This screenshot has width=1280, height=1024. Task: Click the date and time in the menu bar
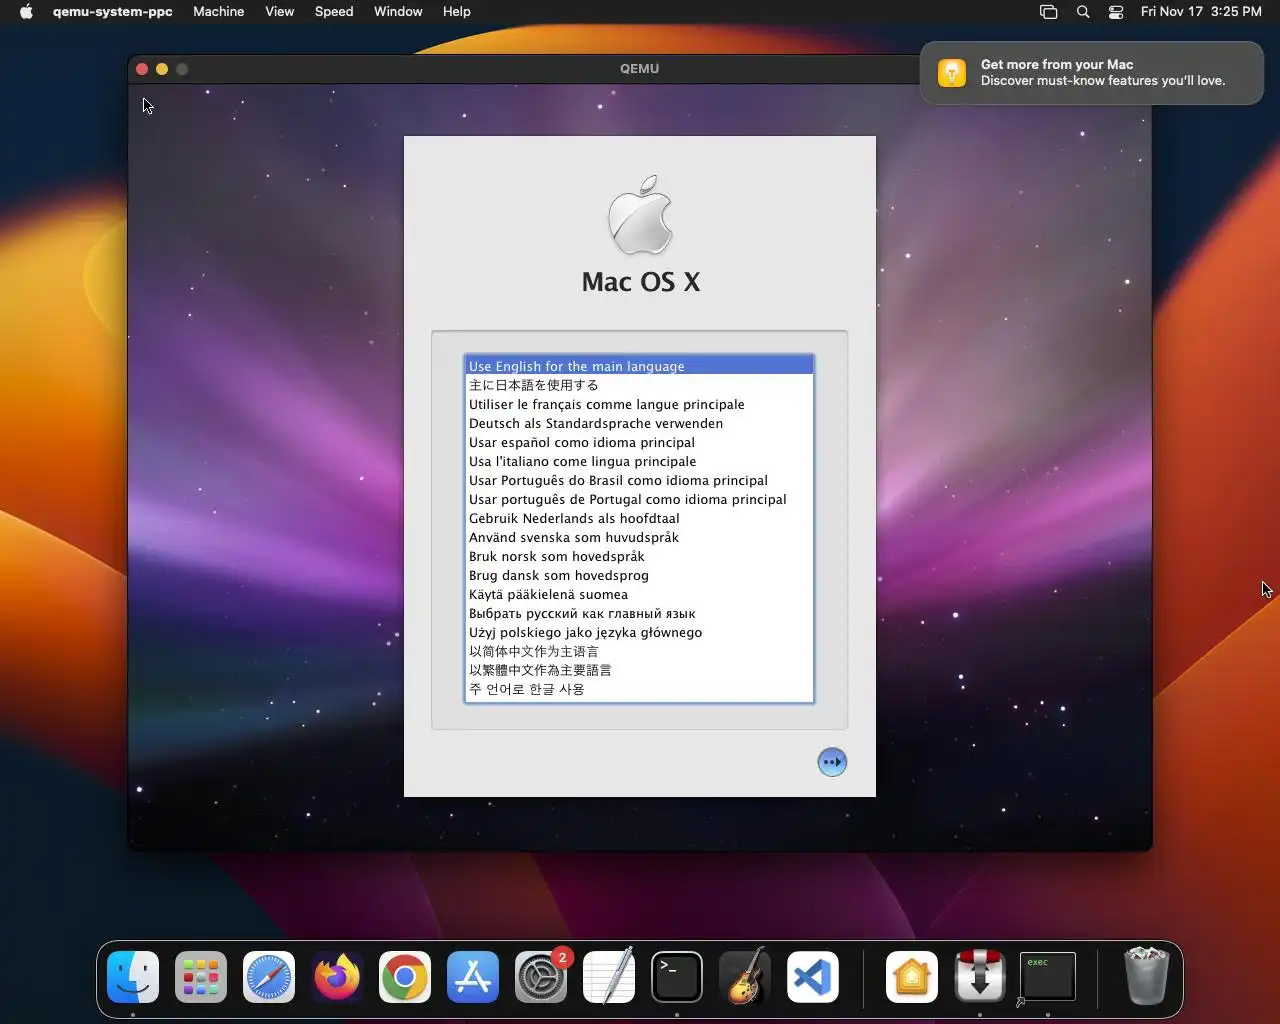click(1201, 12)
